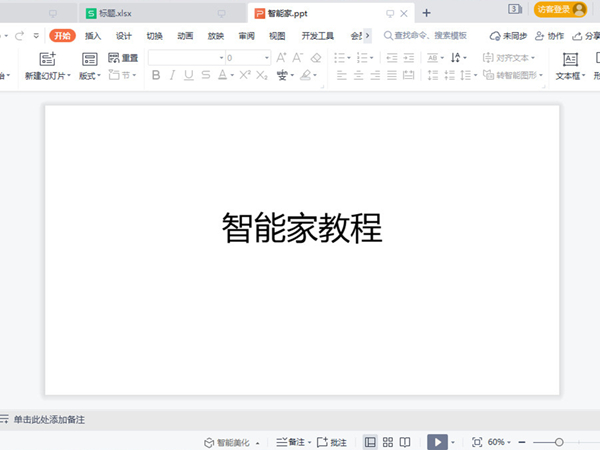
Task: Click the numbered list icon
Action: point(362,58)
